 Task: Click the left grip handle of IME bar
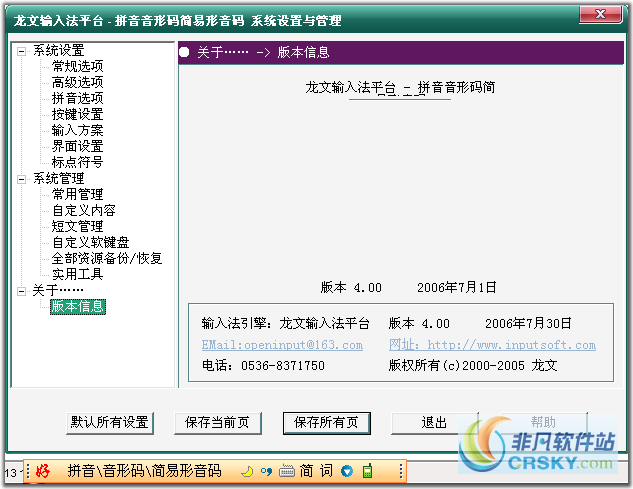[28, 471]
